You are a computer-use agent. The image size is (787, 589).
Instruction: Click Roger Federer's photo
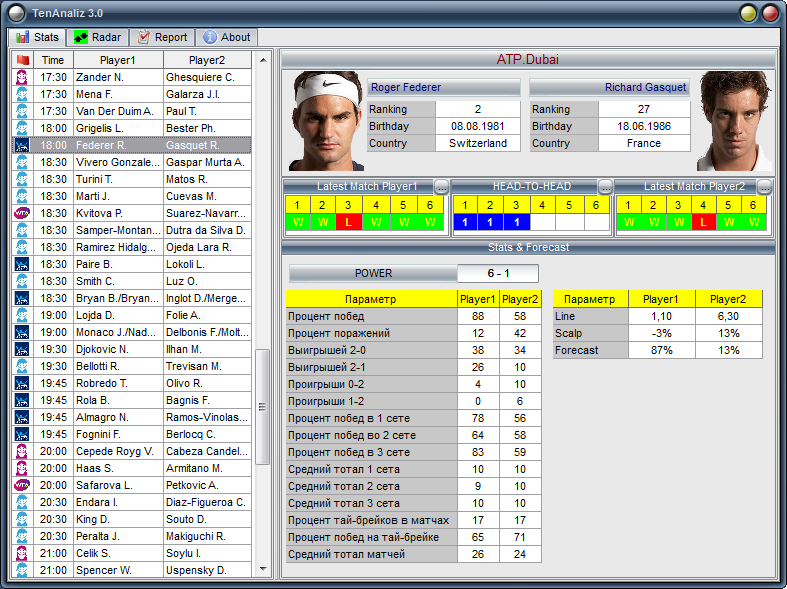coord(326,121)
